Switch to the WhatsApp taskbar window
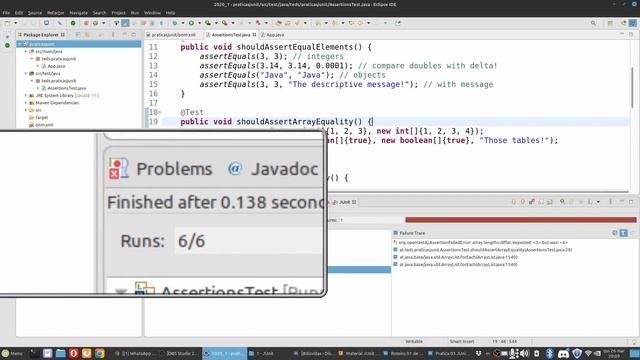The height and width of the screenshot is (360, 640). [x=136, y=353]
